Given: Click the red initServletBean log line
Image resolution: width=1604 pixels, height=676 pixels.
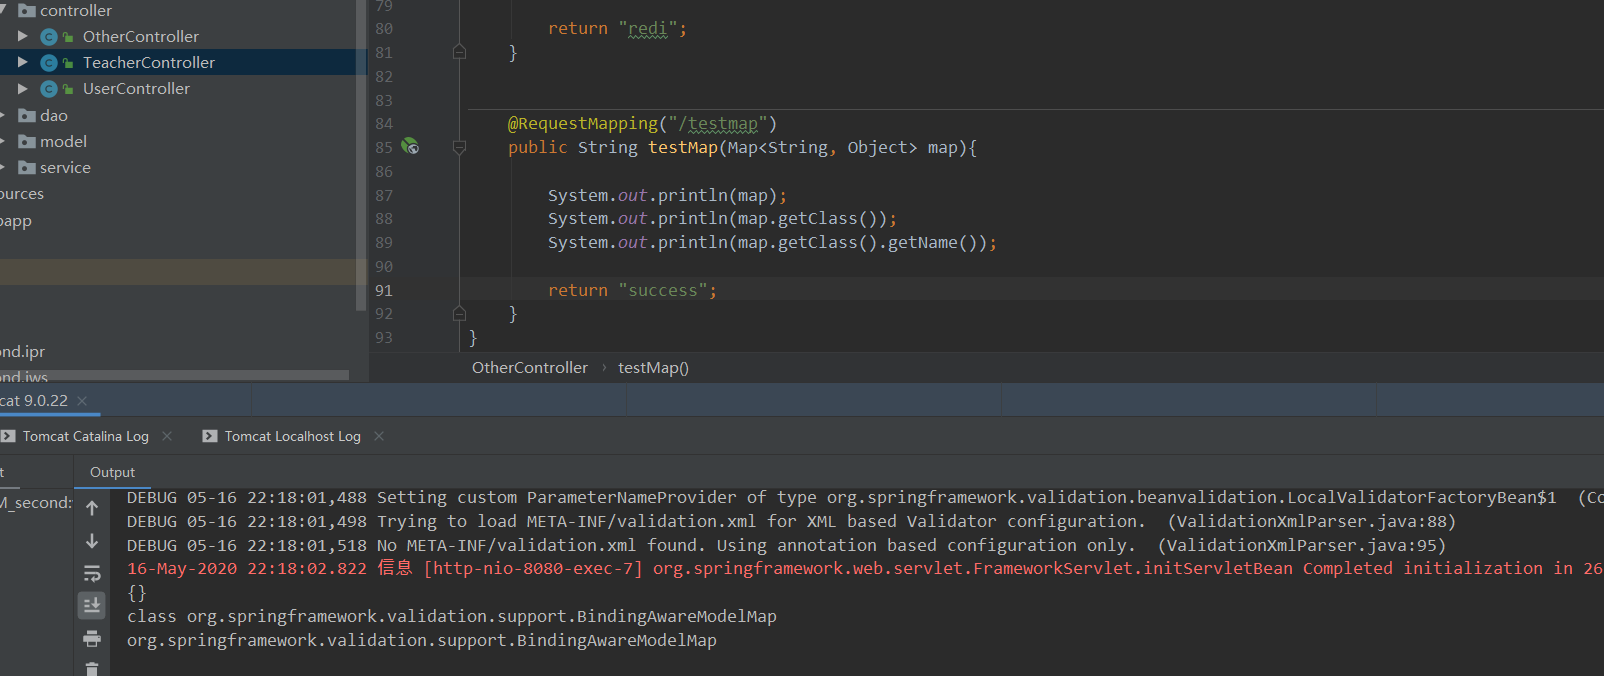Looking at the screenshot, I should 865,568.
